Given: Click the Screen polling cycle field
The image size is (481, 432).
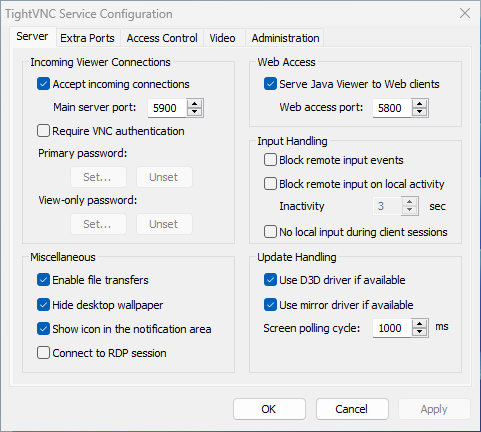Looking at the screenshot, I should pos(392,328).
